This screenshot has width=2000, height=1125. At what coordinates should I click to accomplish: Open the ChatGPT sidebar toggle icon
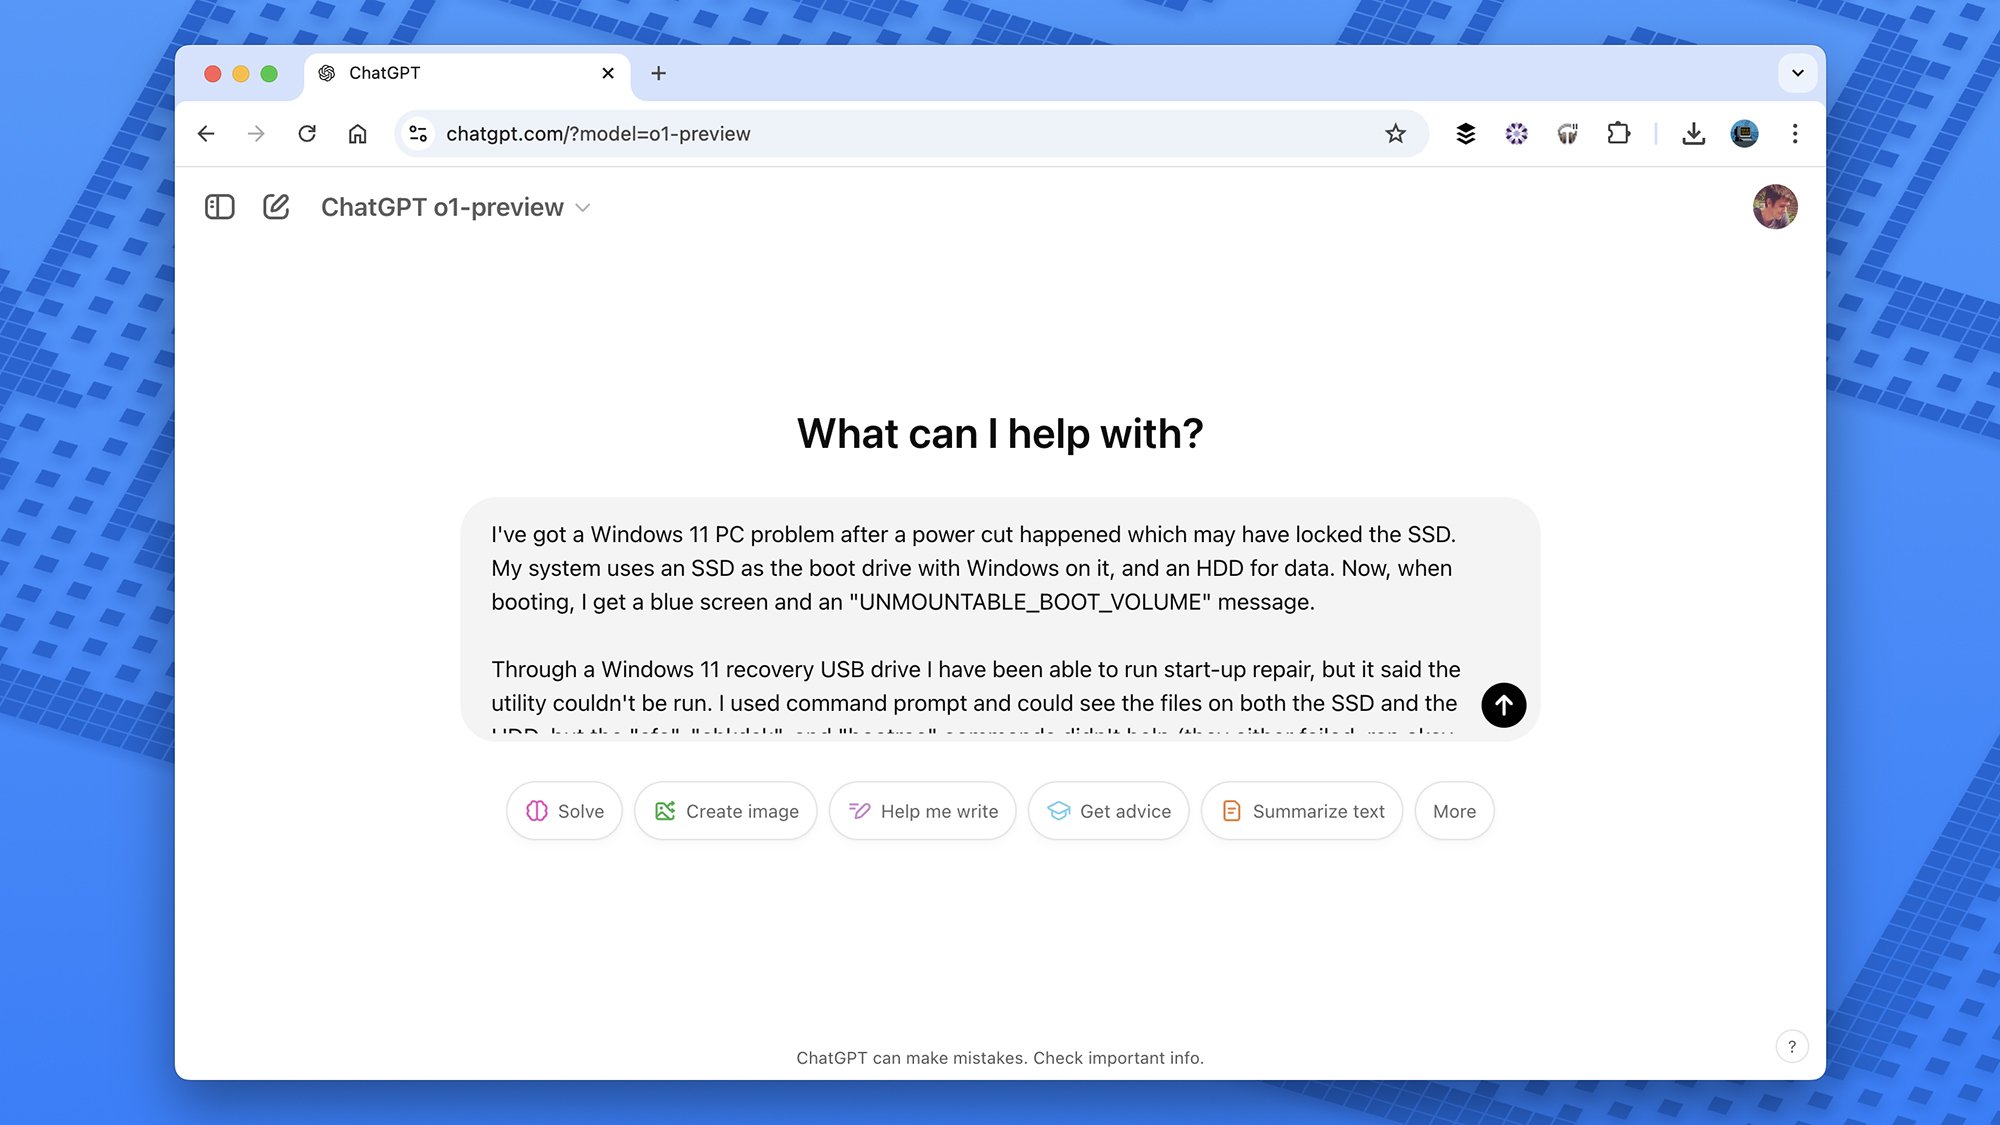219,207
